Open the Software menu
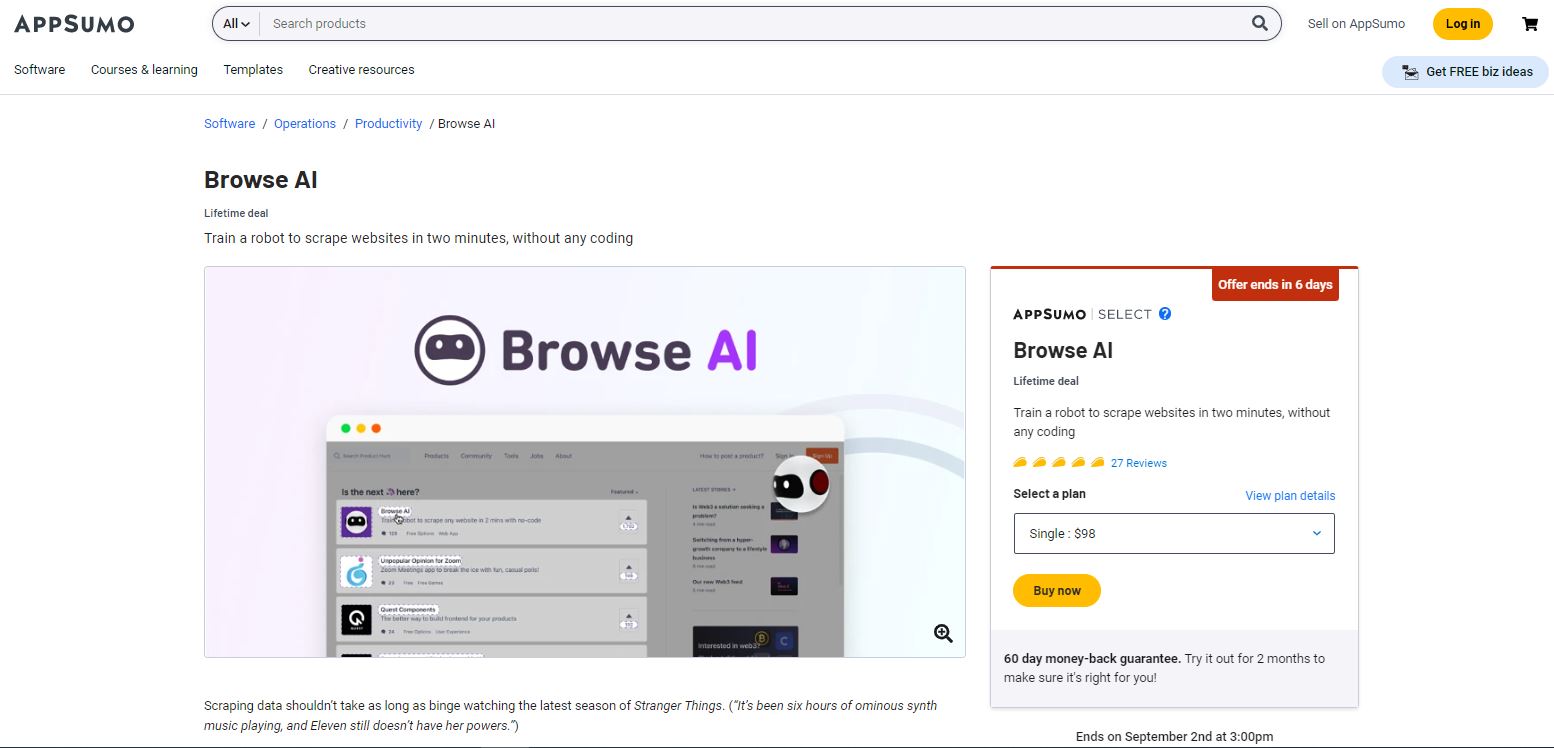This screenshot has width=1554, height=748. tap(40, 70)
